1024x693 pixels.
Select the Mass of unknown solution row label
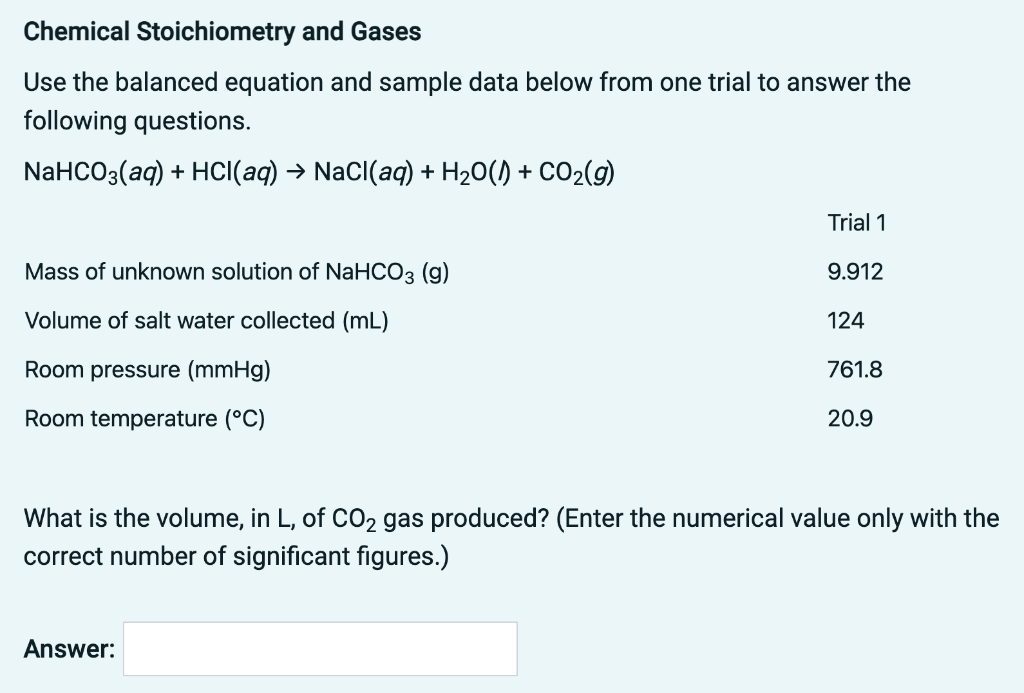point(236,271)
